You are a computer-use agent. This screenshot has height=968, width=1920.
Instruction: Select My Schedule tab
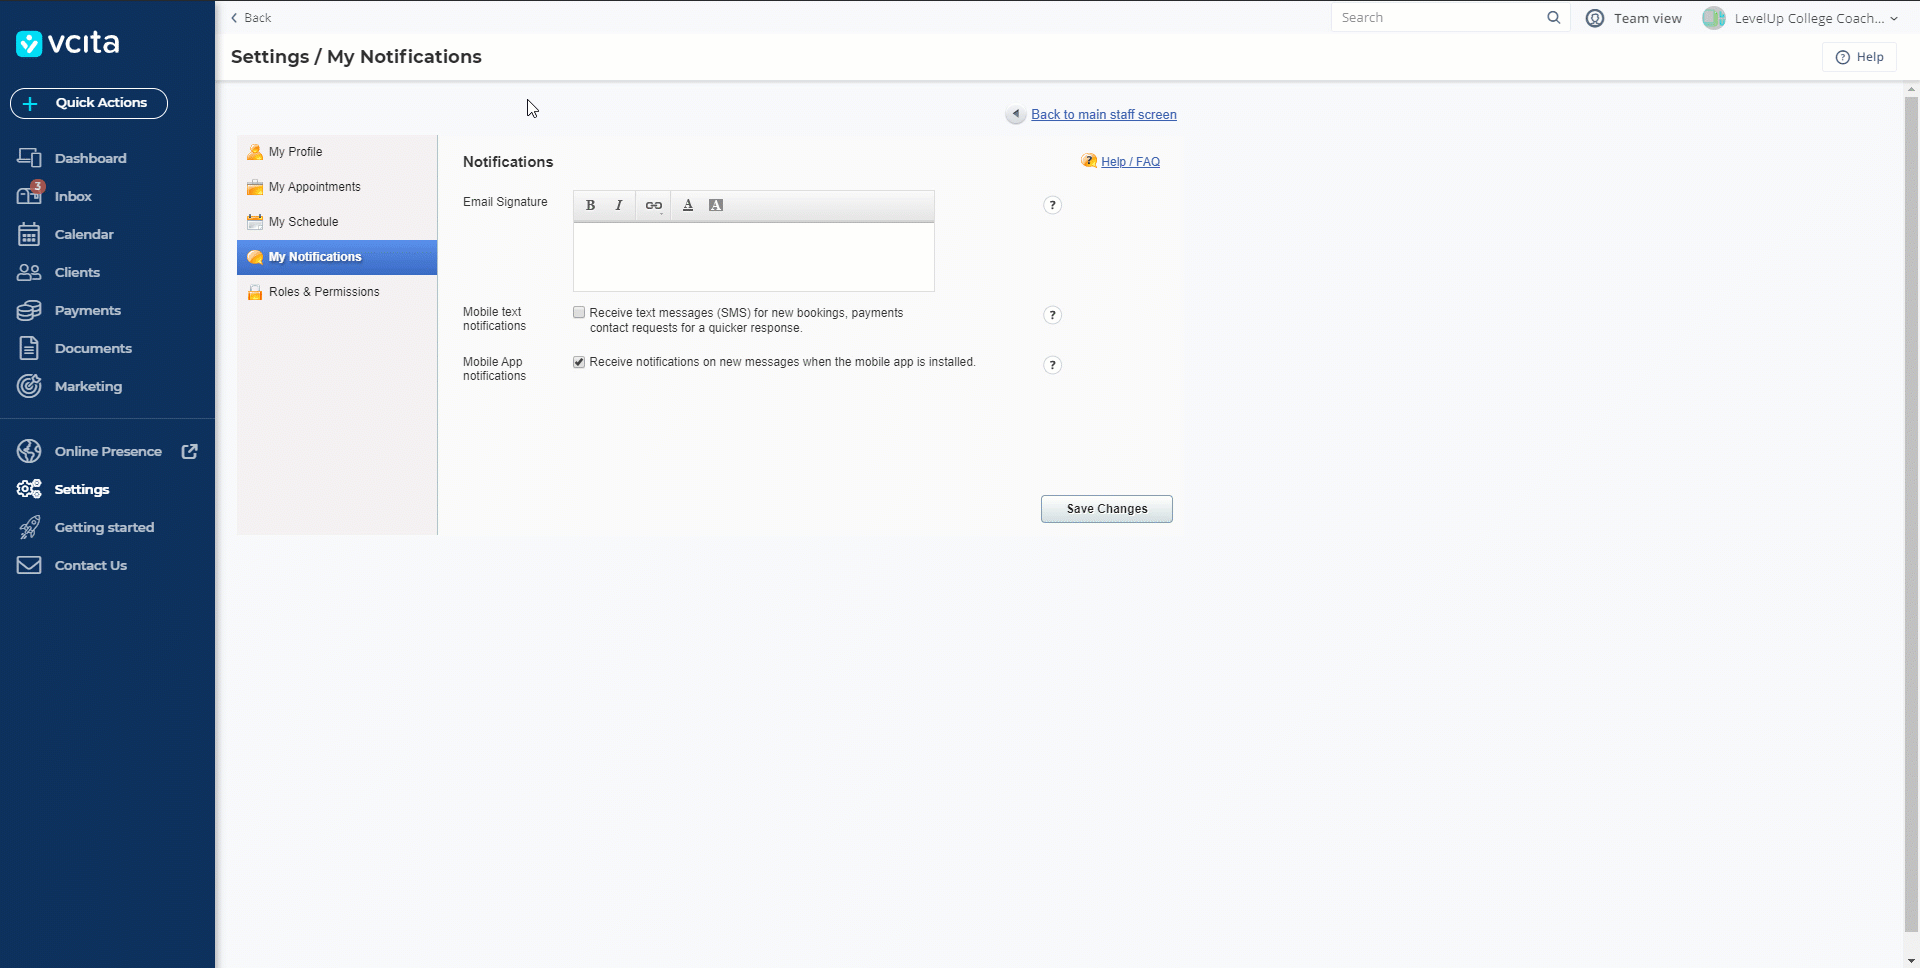(337, 222)
